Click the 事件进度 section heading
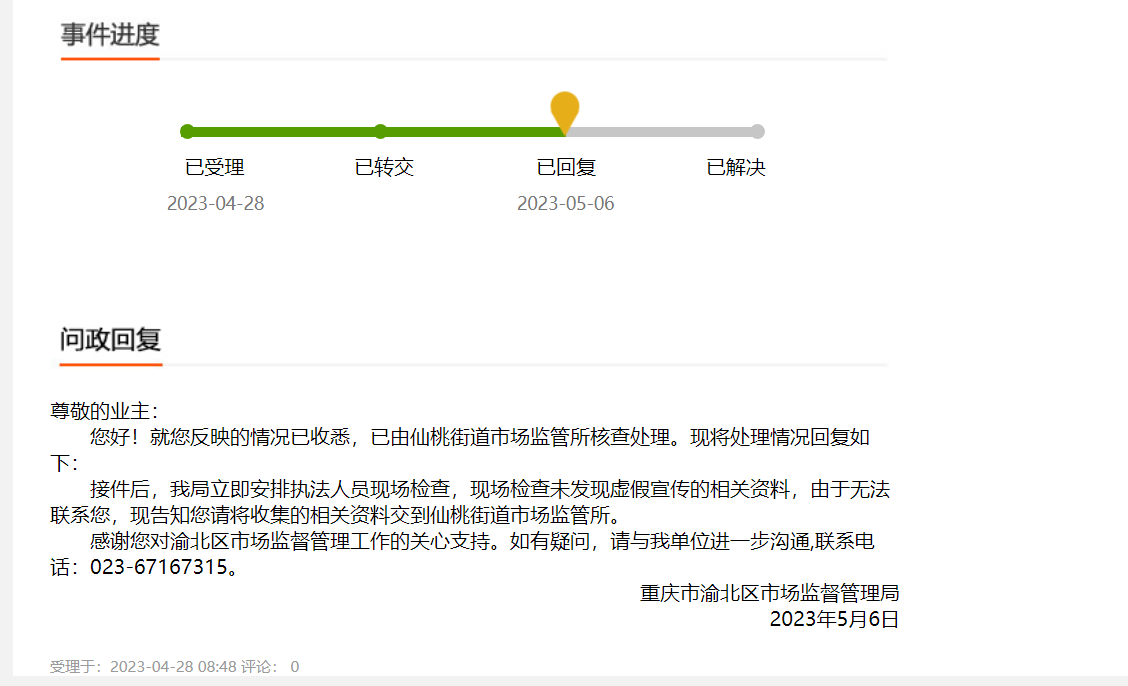1128x686 pixels. point(110,35)
